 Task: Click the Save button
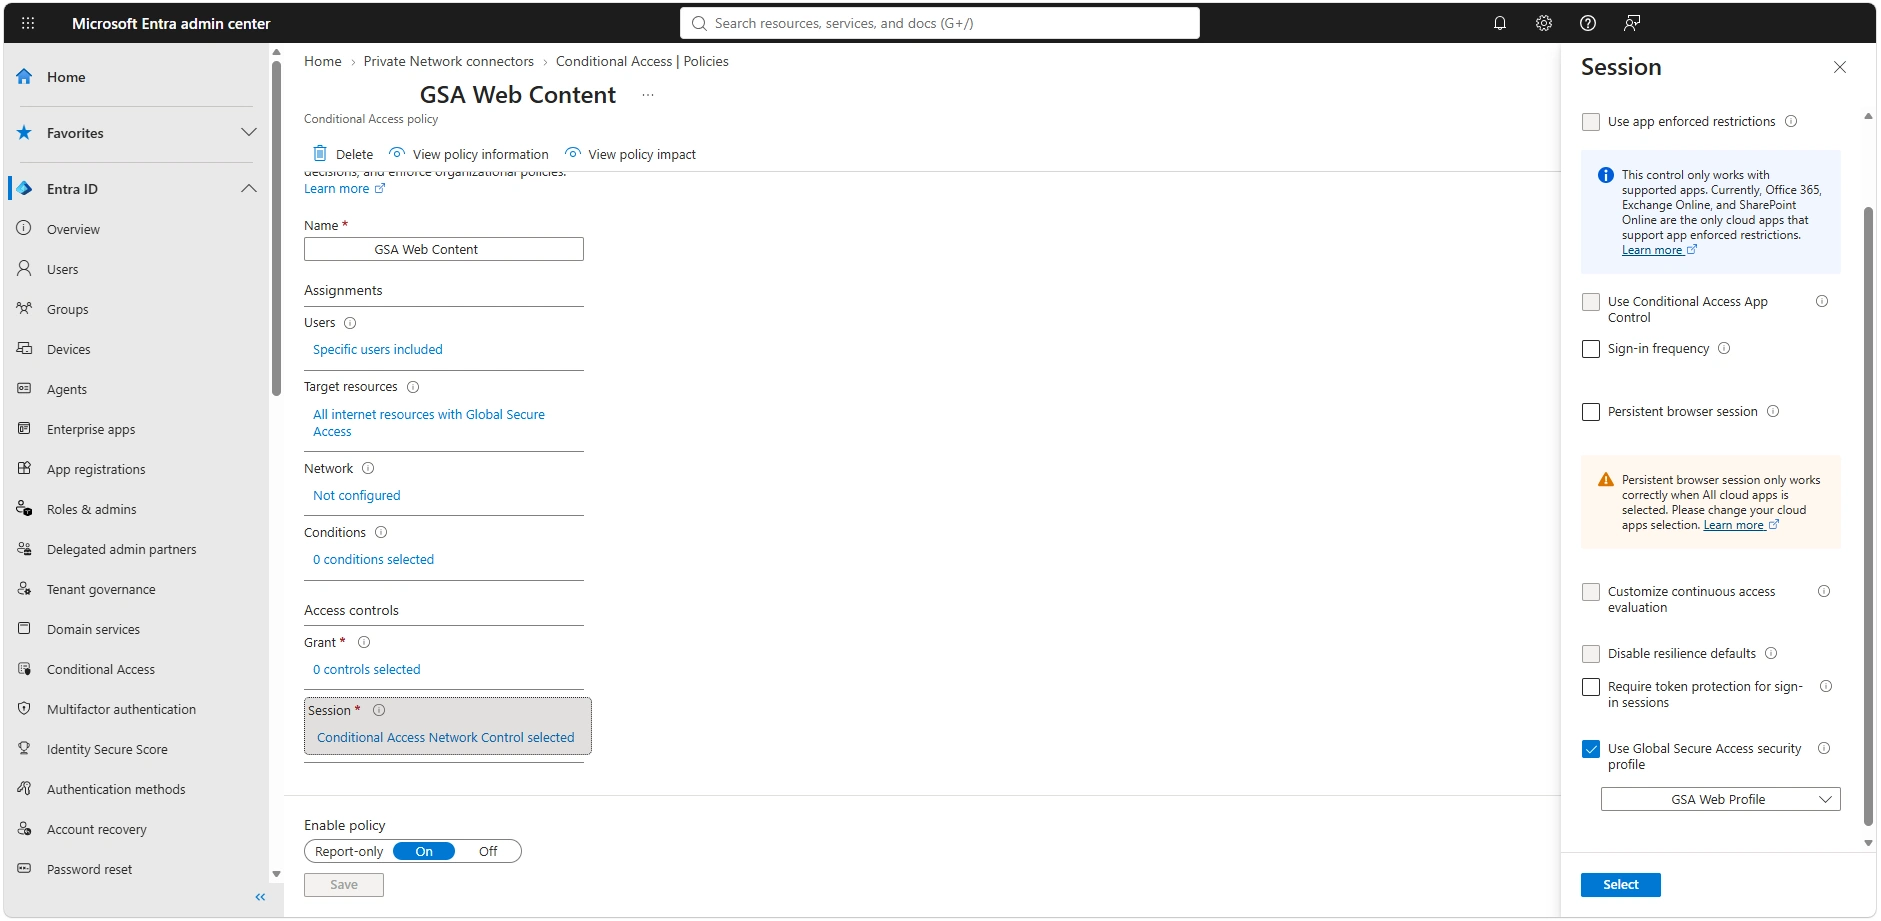pyautogui.click(x=344, y=885)
